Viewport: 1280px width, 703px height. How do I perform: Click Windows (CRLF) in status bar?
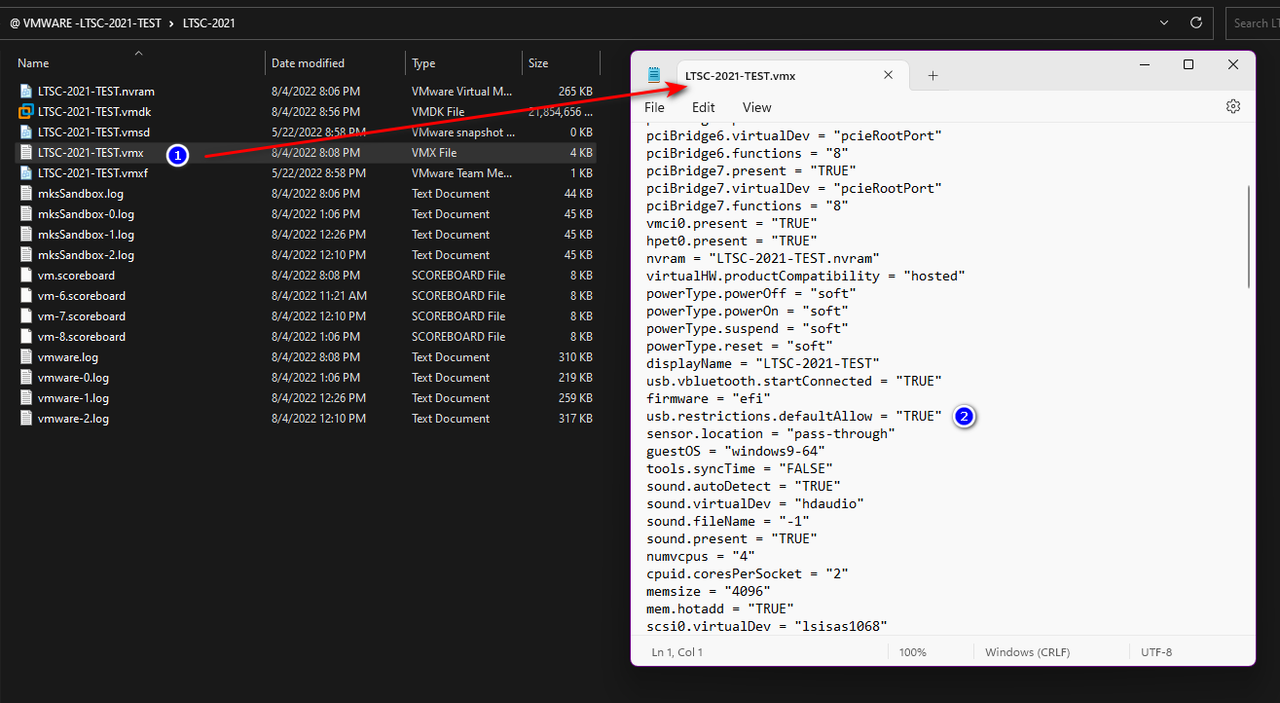click(1027, 652)
